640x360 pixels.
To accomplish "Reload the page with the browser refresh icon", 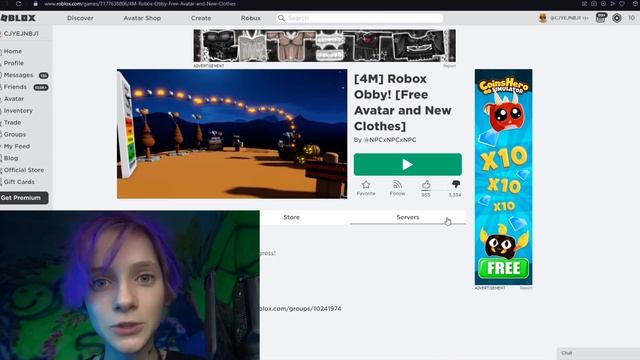I will (x=18, y=4).
